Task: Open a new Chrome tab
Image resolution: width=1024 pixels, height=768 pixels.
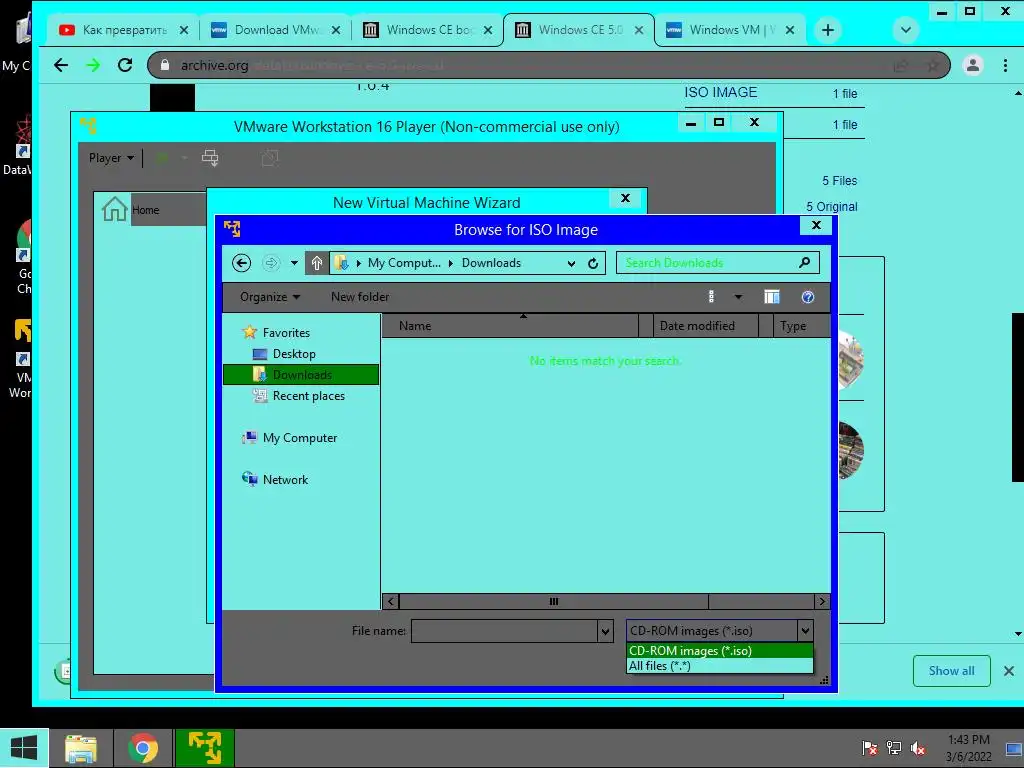Action: 827,30
